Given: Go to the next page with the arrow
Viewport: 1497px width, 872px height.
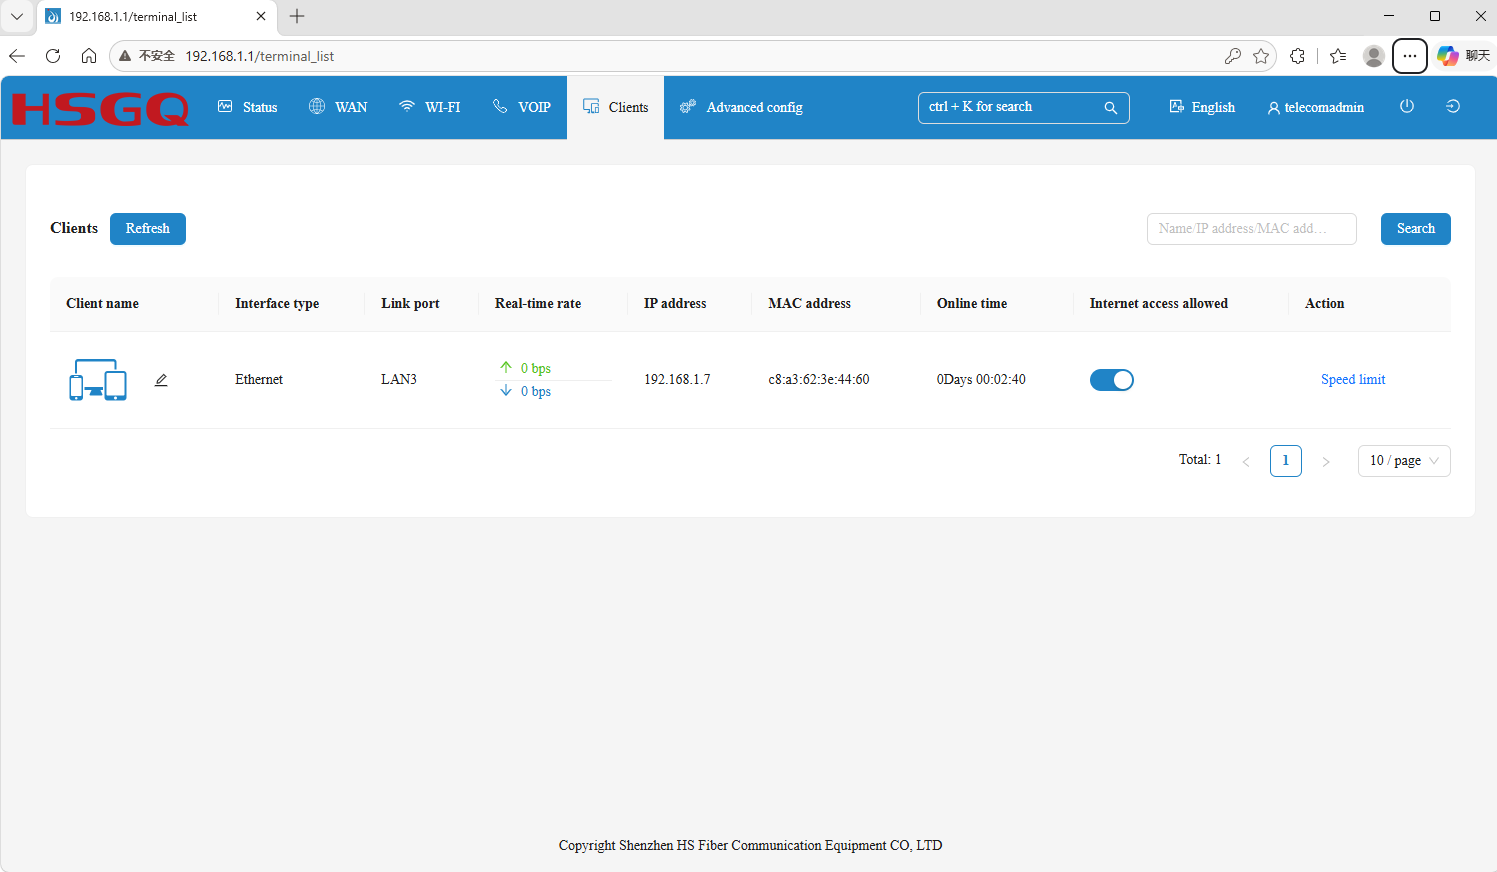Looking at the screenshot, I should click(1326, 461).
